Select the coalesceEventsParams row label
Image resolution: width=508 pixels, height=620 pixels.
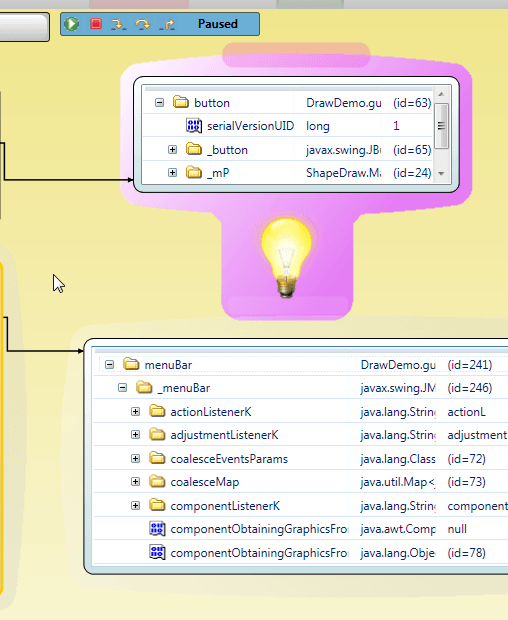pyautogui.click(x=229, y=459)
